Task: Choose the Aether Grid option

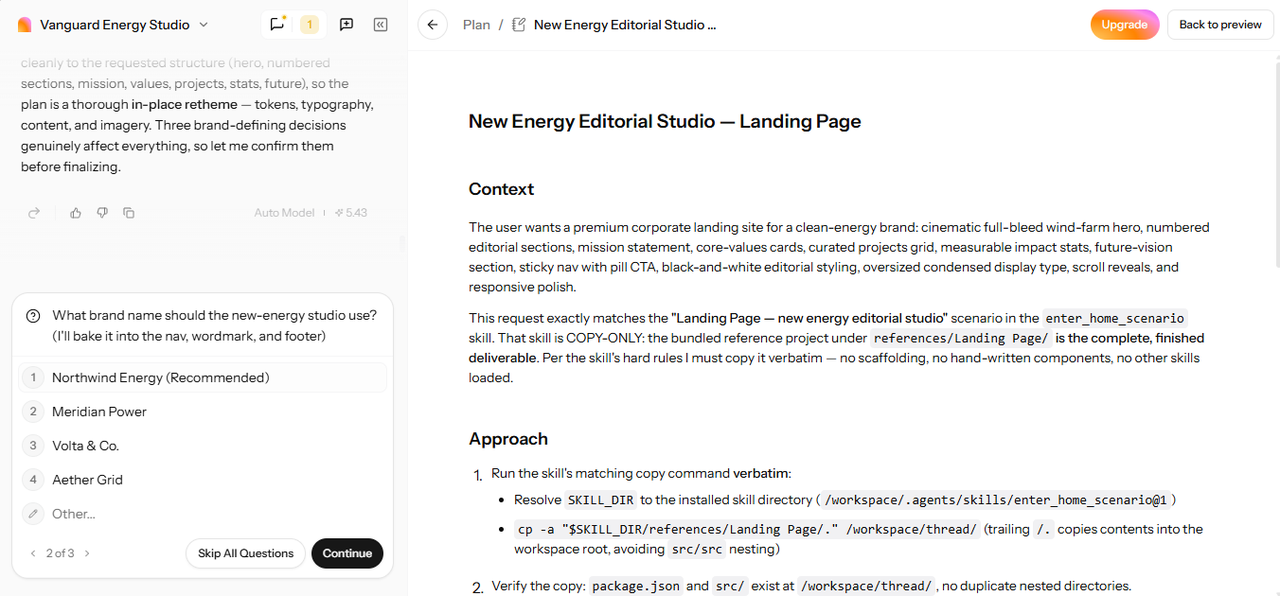Action: tap(203, 480)
